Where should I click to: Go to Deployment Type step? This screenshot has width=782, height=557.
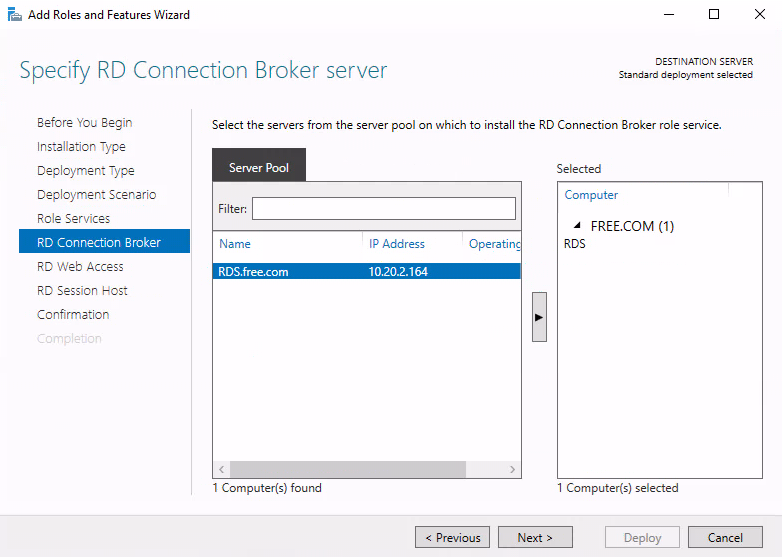86,171
